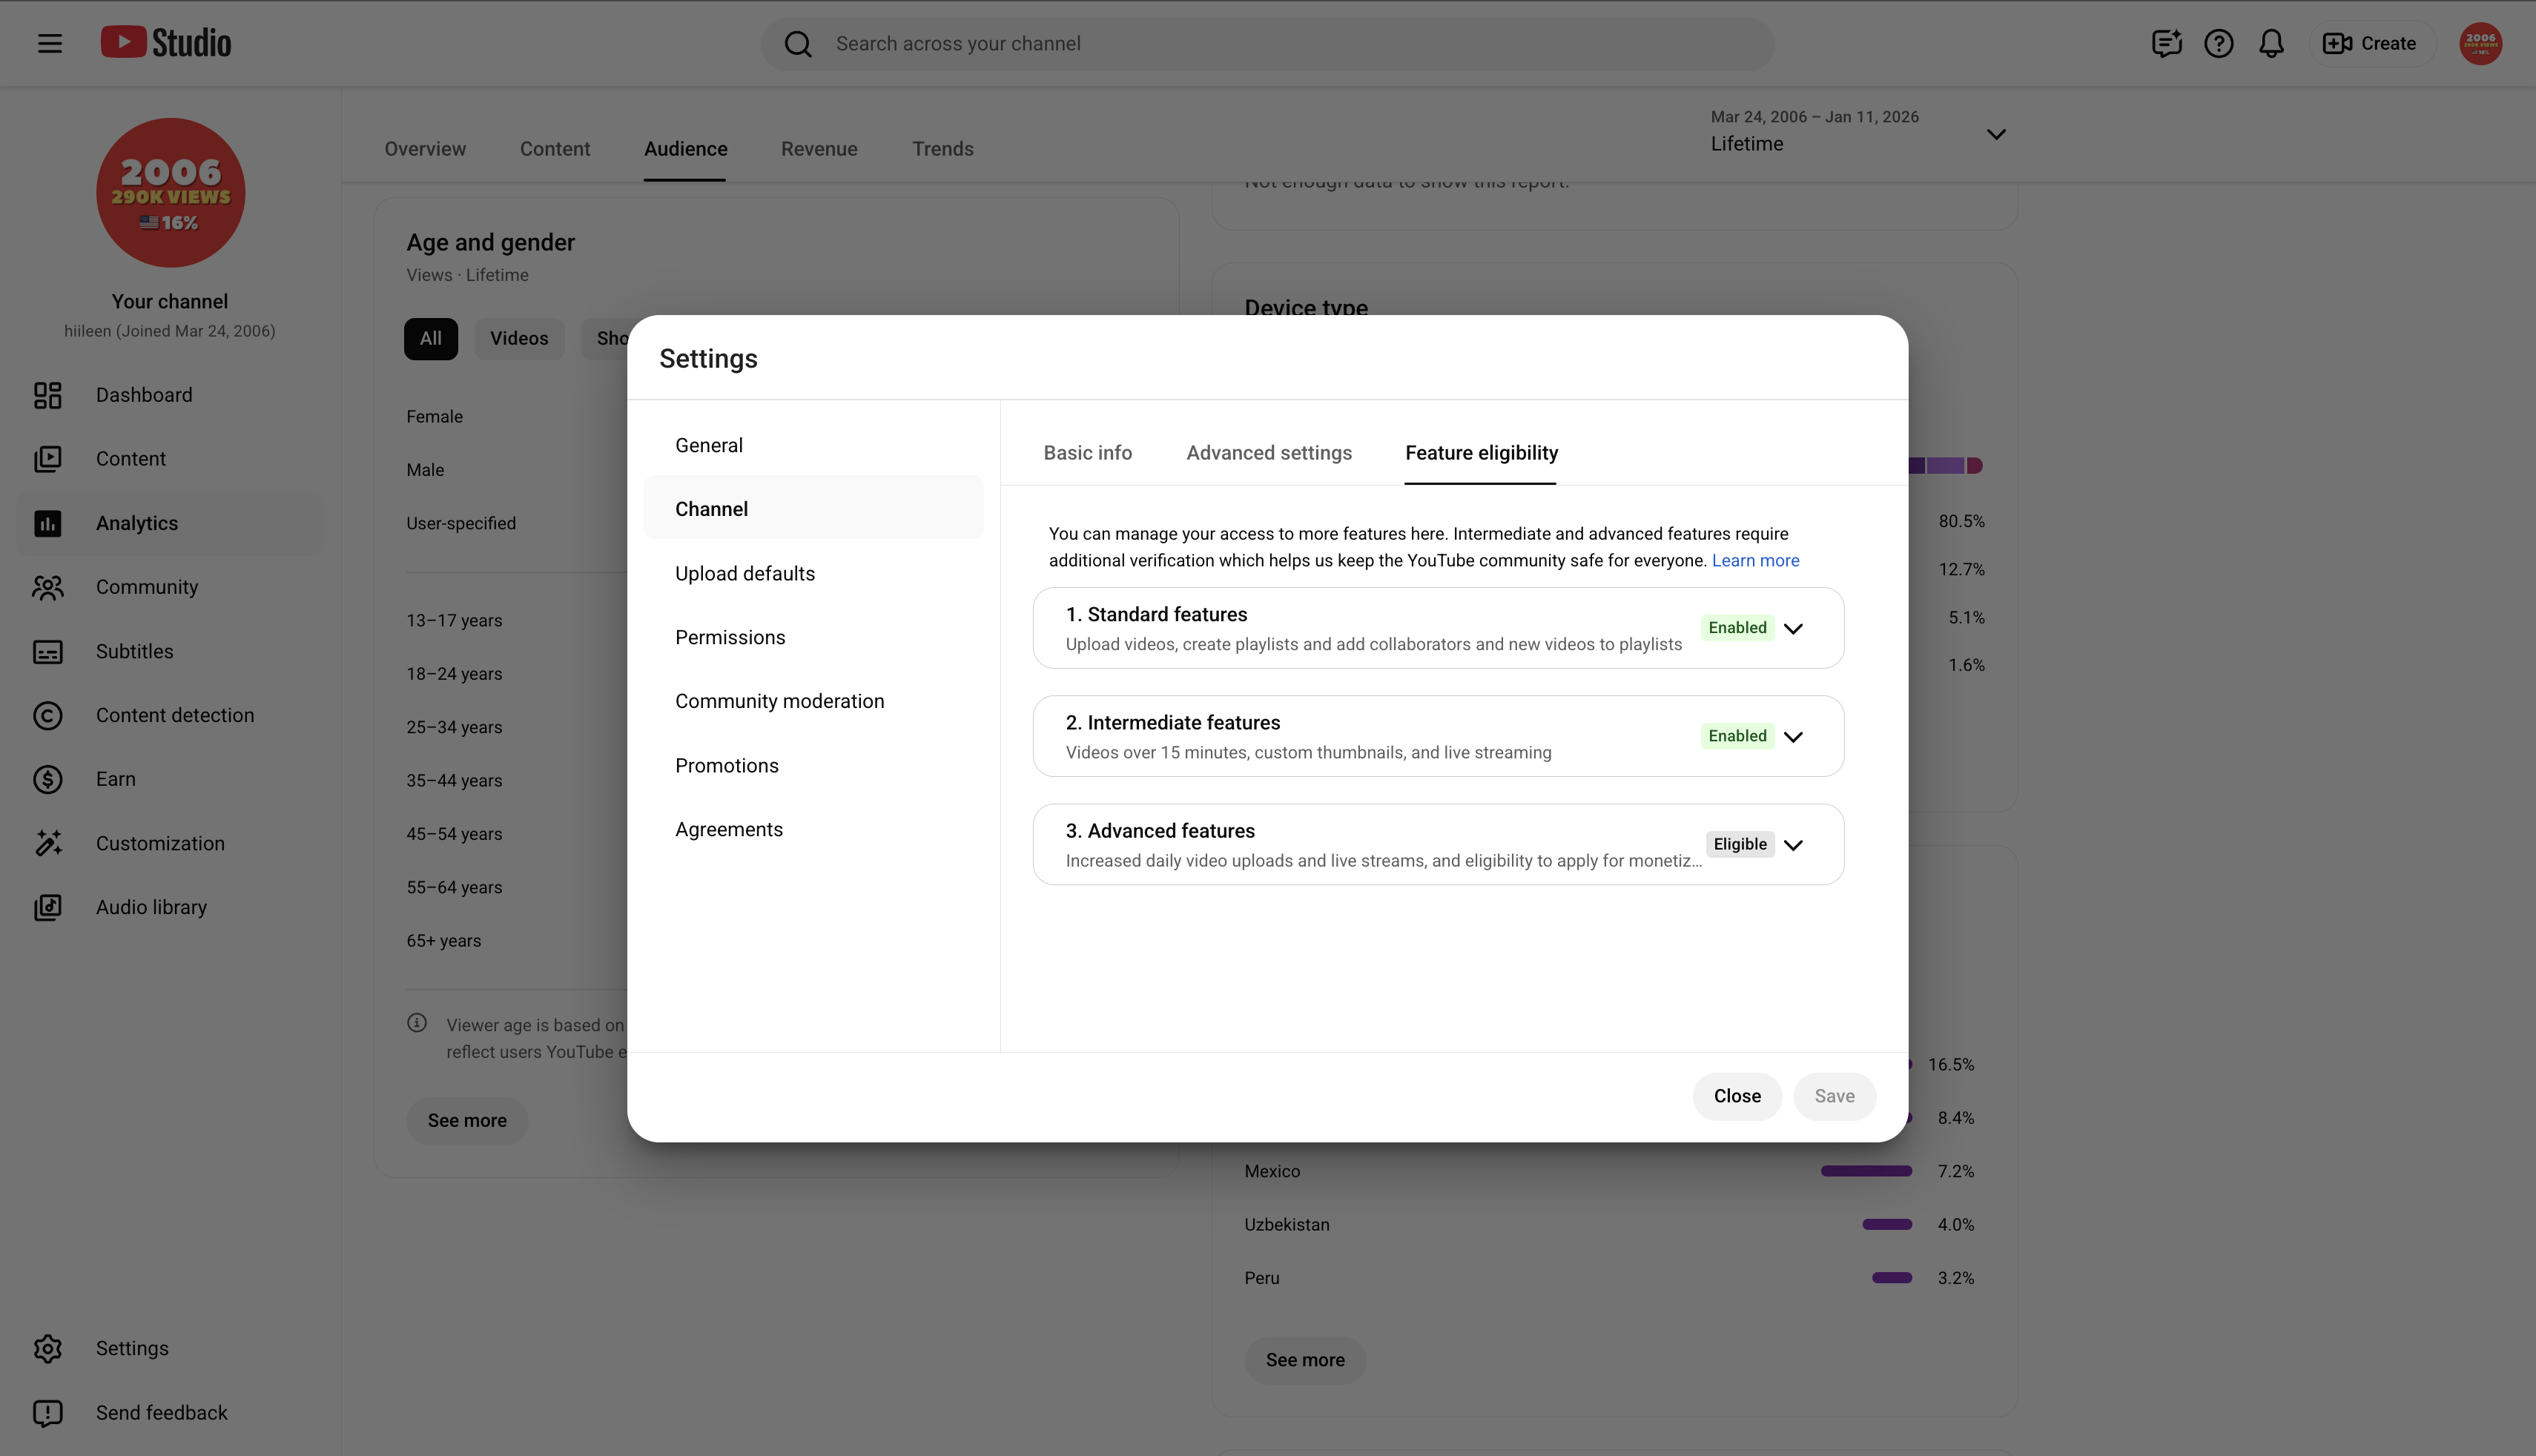Click See more under the country list

point(1305,1361)
